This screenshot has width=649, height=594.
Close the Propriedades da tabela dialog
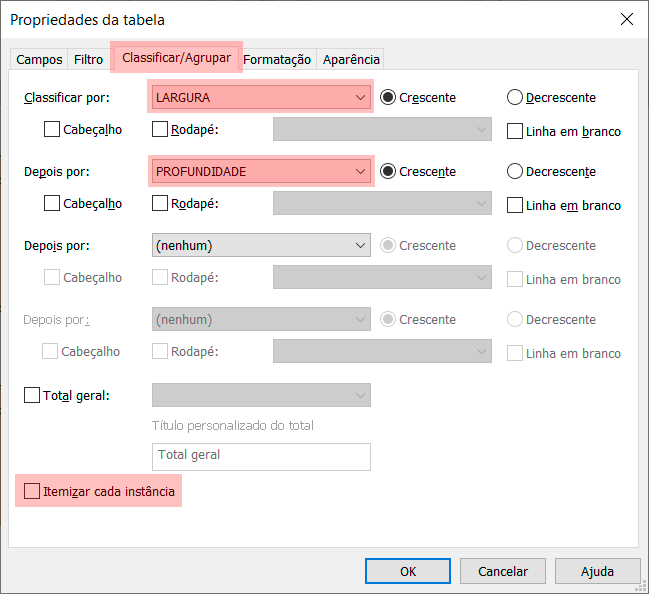tap(626, 19)
